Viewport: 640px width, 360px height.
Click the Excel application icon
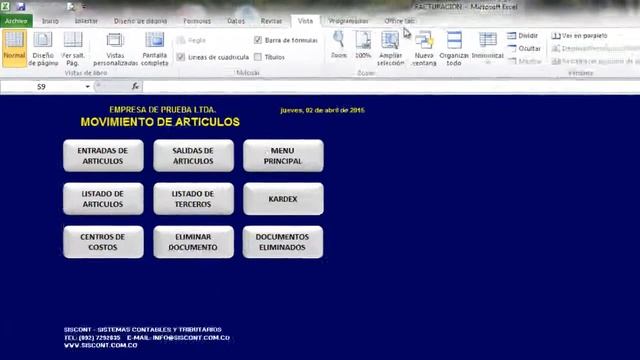5,6
